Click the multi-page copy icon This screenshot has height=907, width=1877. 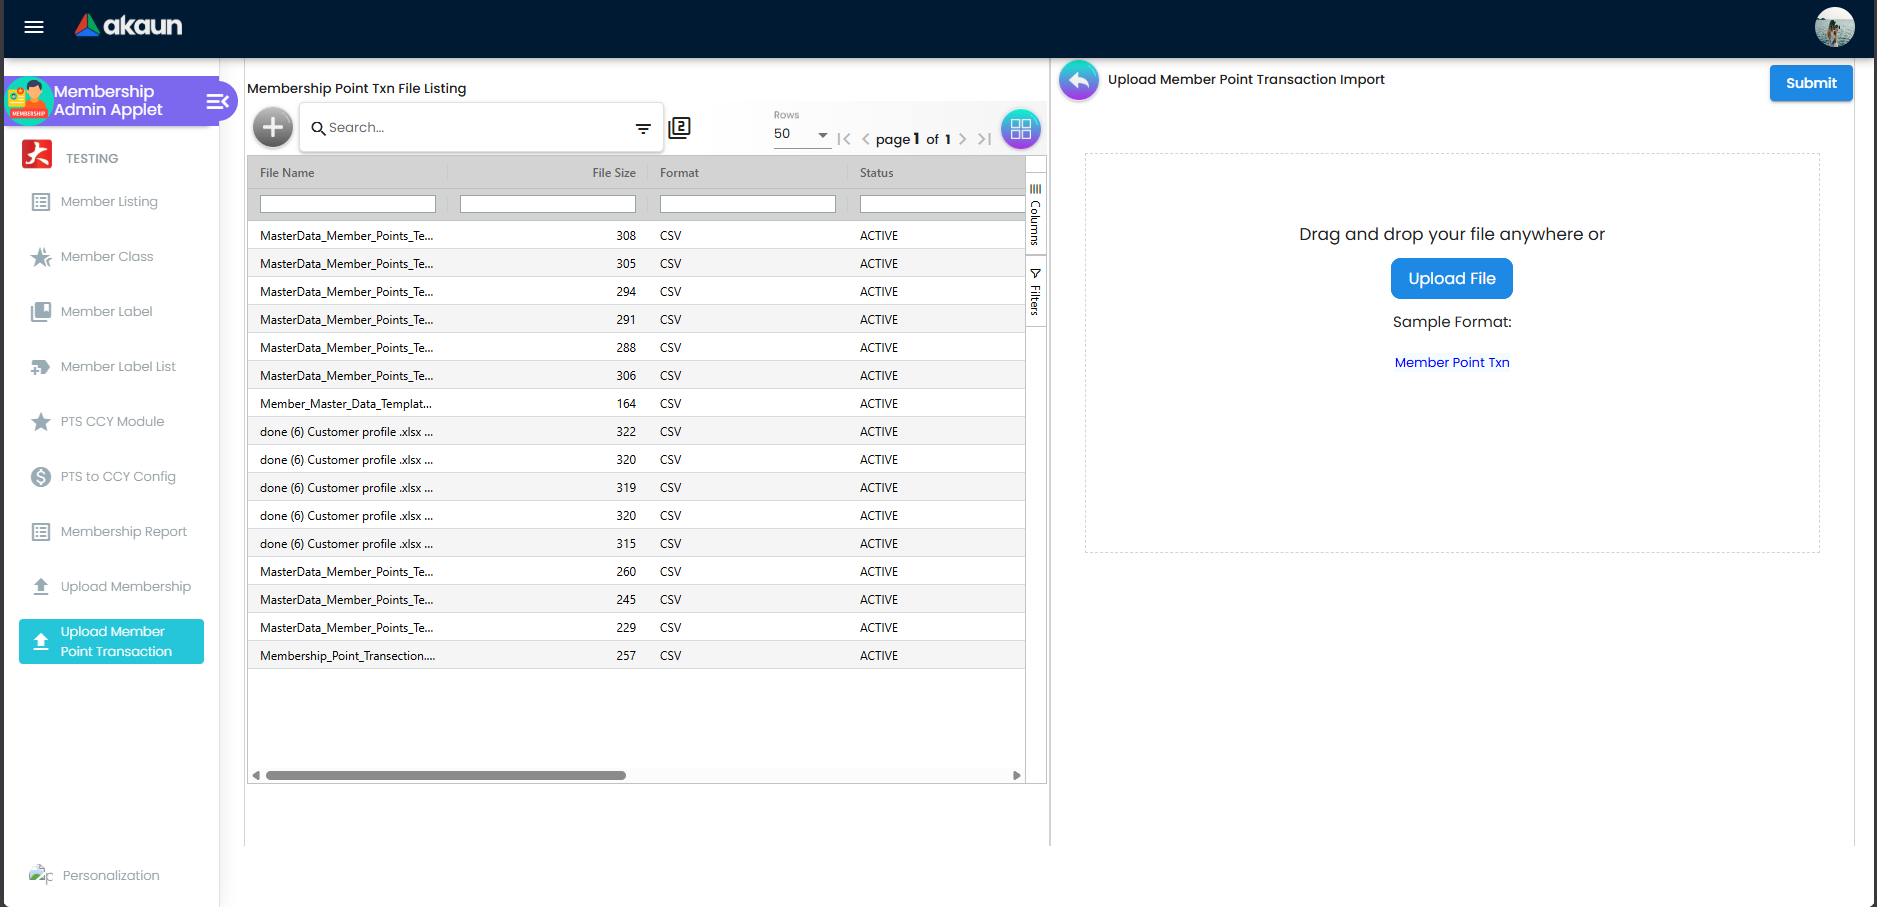pos(679,127)
